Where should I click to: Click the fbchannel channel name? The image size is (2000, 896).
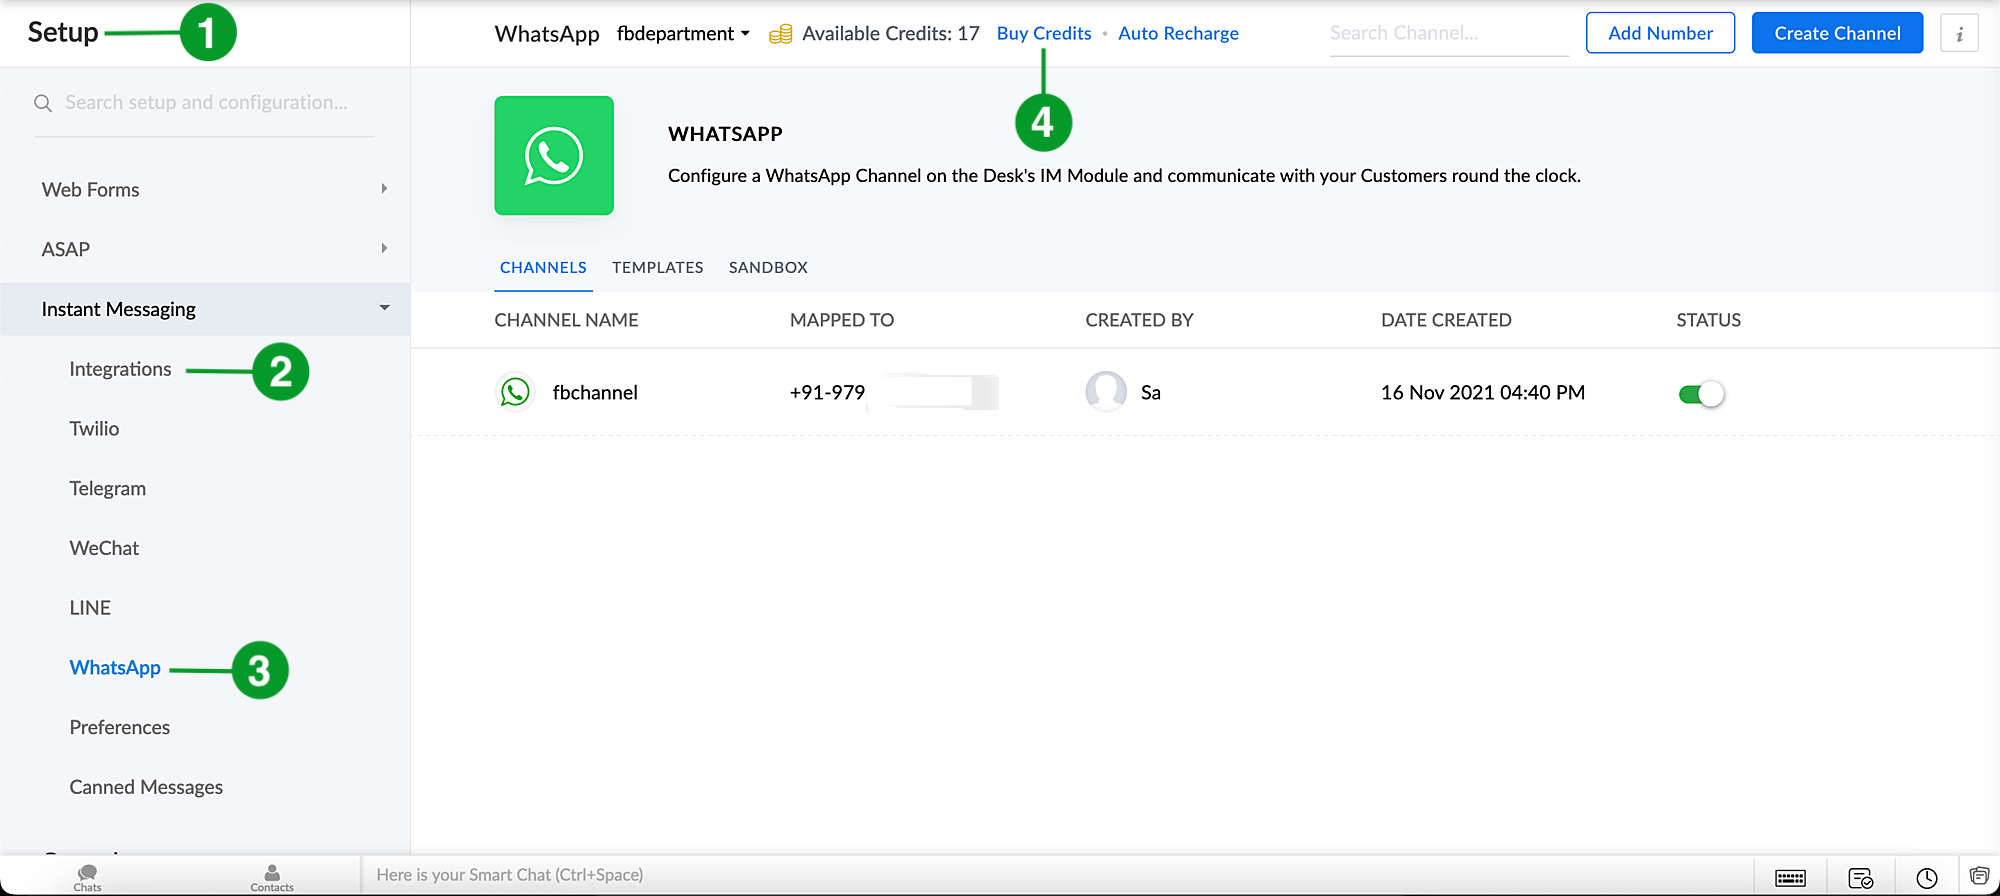tap(595, 393)
